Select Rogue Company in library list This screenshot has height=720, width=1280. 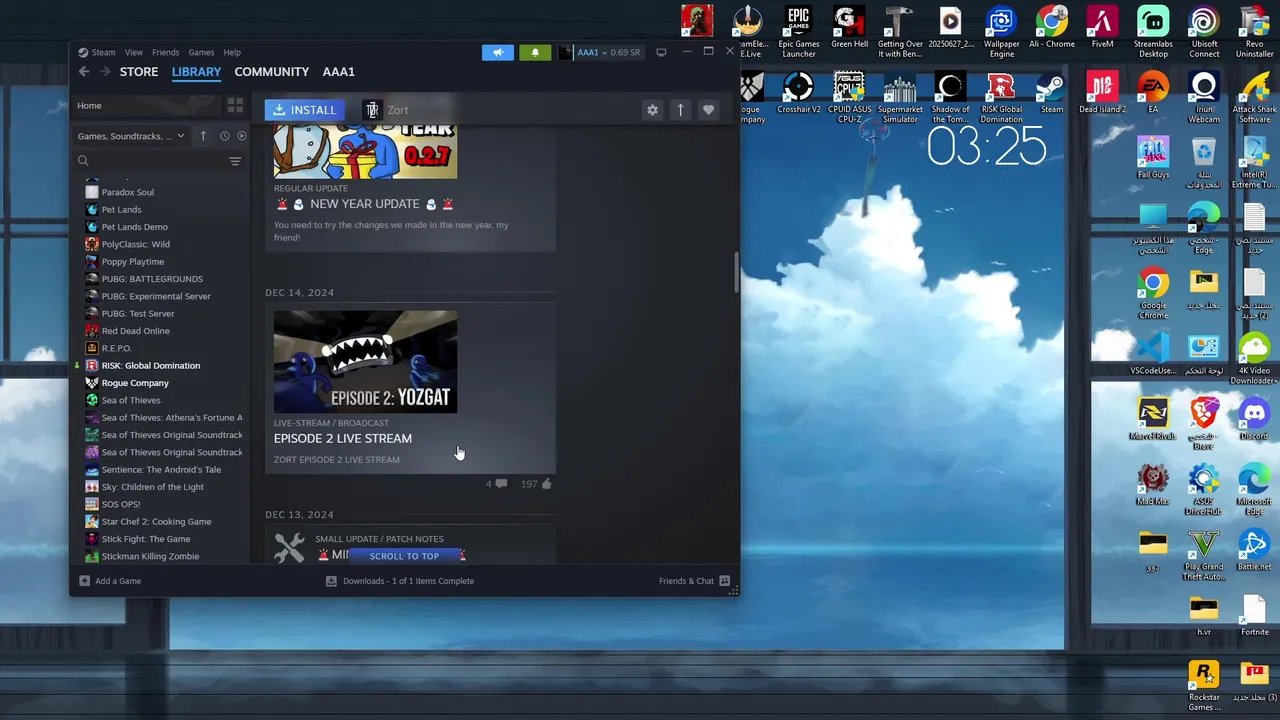click(135, 383)
